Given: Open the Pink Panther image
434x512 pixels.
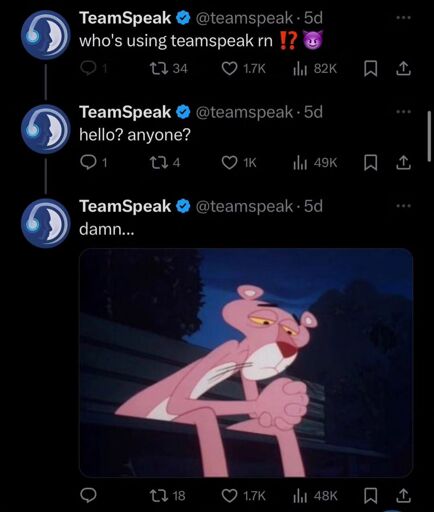Looking at the screenshot, I should pyautogui.click(x=246, y=363).
